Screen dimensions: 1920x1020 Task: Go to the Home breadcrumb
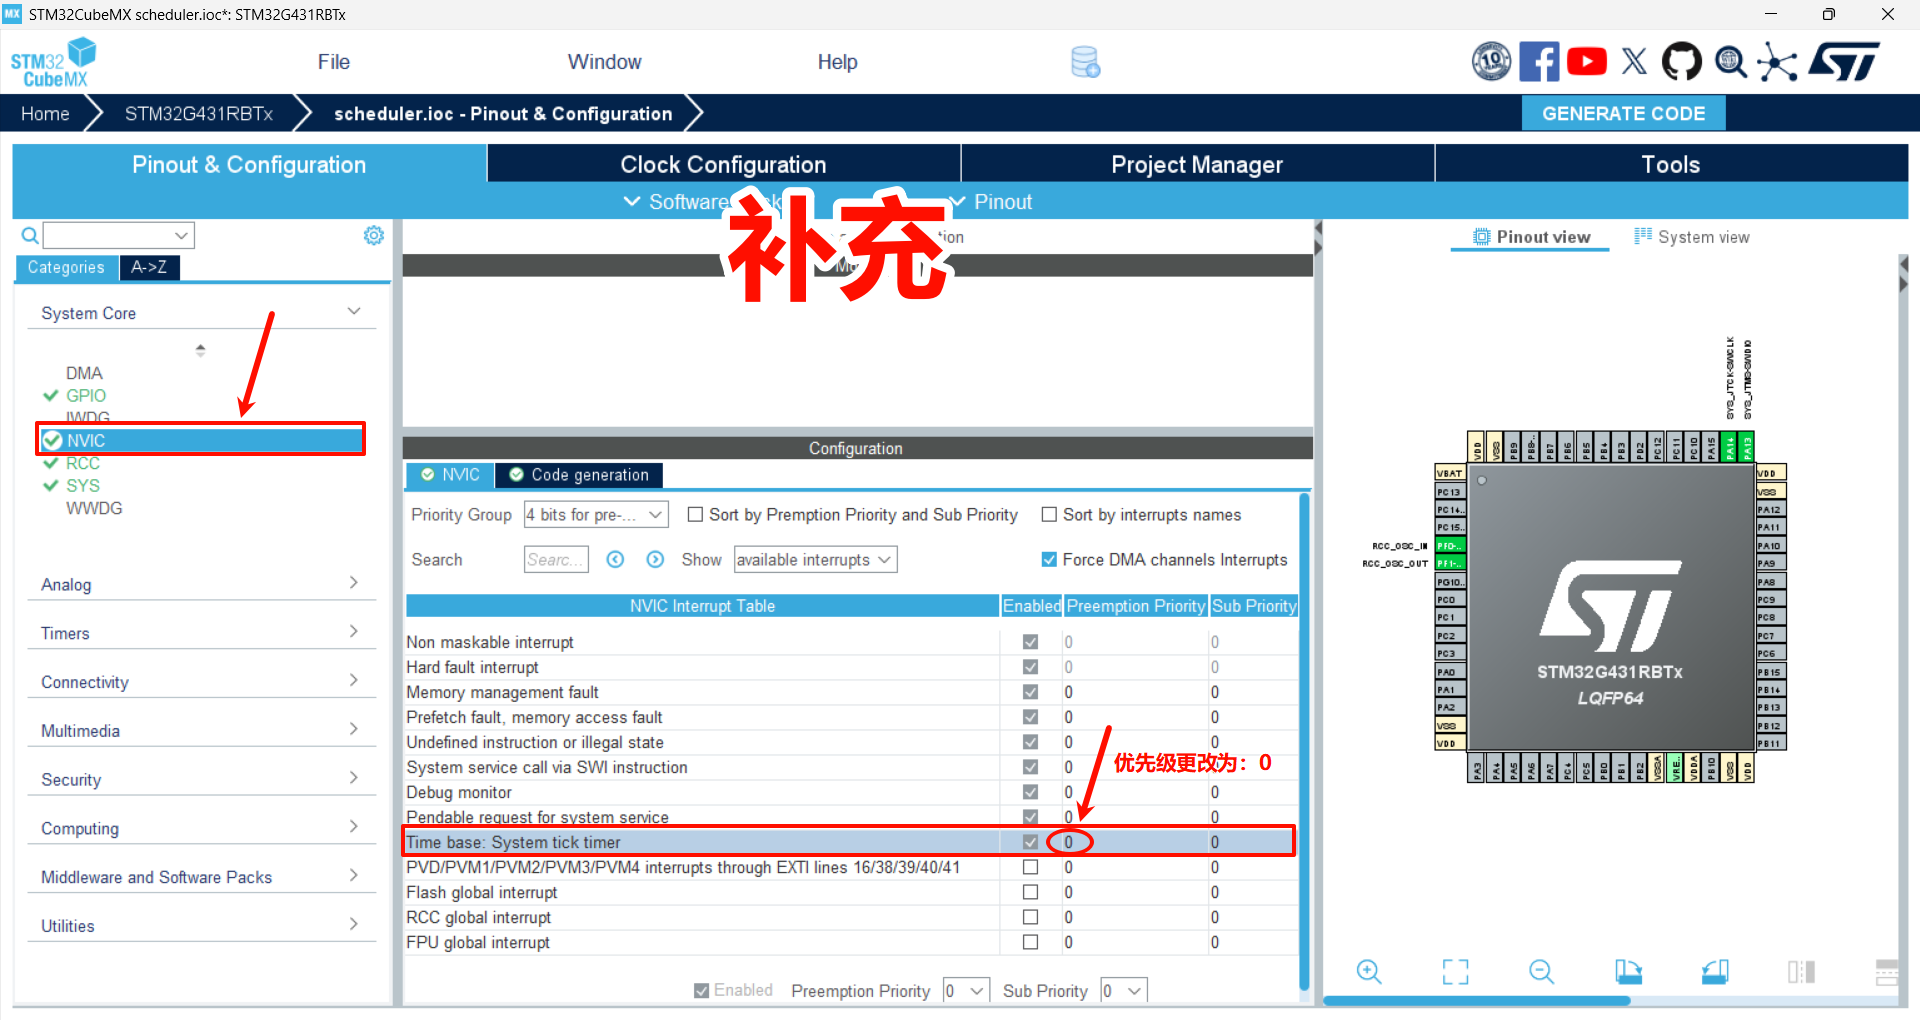pyautogui.click(x=45, y=113)
